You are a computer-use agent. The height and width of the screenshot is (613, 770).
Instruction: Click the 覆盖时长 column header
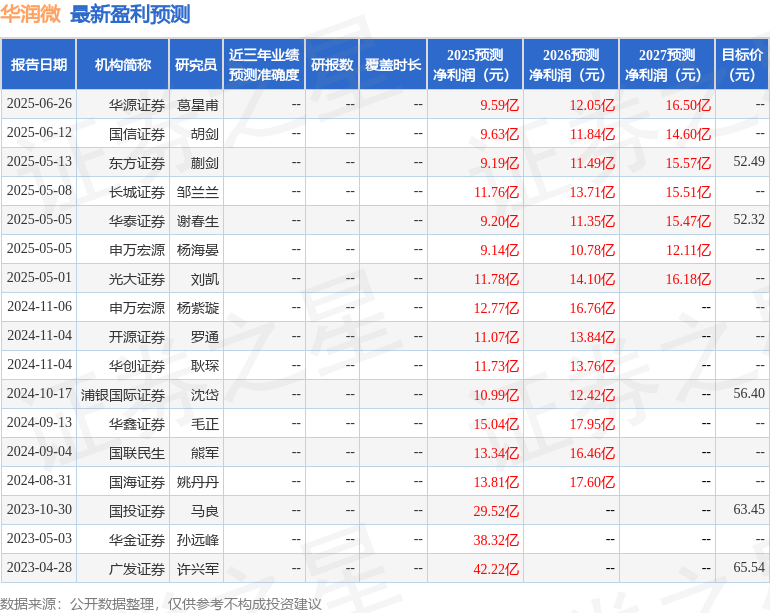pos(393,64)
